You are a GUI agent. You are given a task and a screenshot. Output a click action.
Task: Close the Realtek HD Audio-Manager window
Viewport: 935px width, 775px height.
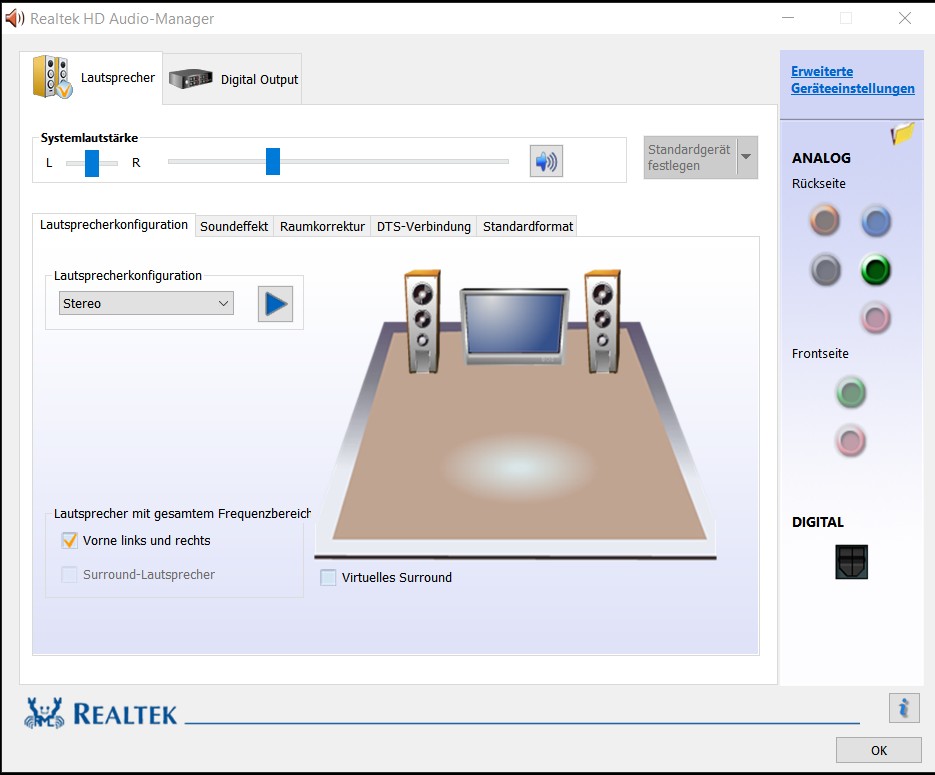pos(905,18)
